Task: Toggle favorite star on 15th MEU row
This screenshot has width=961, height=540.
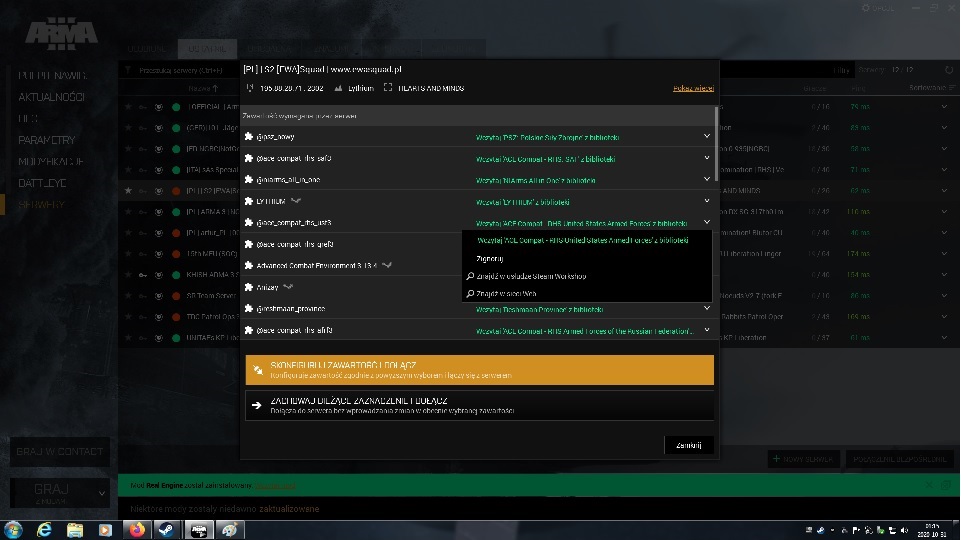Action: [x=128, y=253]
